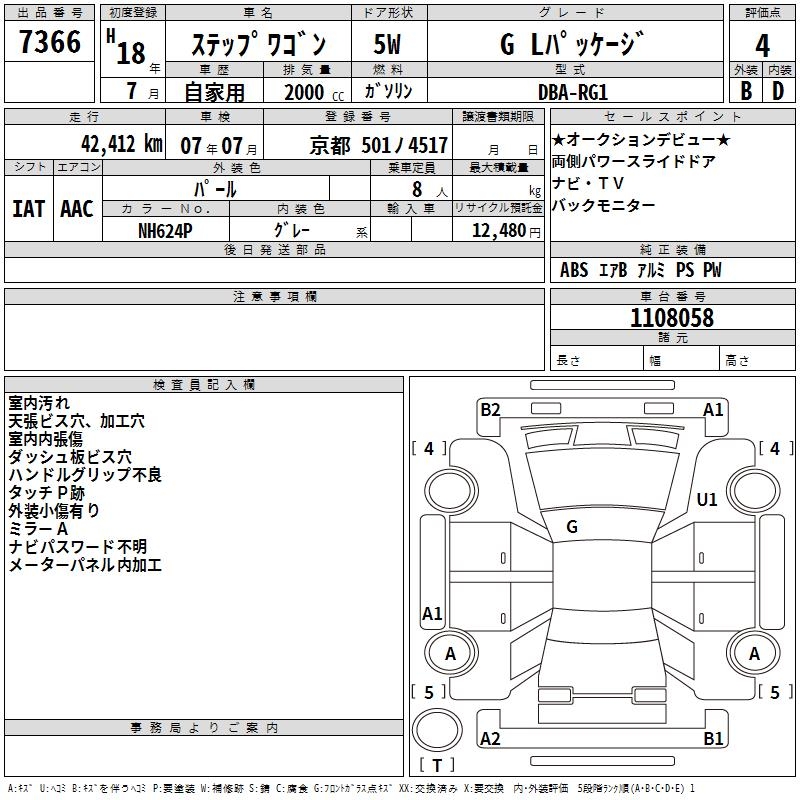This screenshot has height=800, width=800.
Task: Click the equipment line ABS エアB アルミ PS PW
Action: [x=641, y=270]
